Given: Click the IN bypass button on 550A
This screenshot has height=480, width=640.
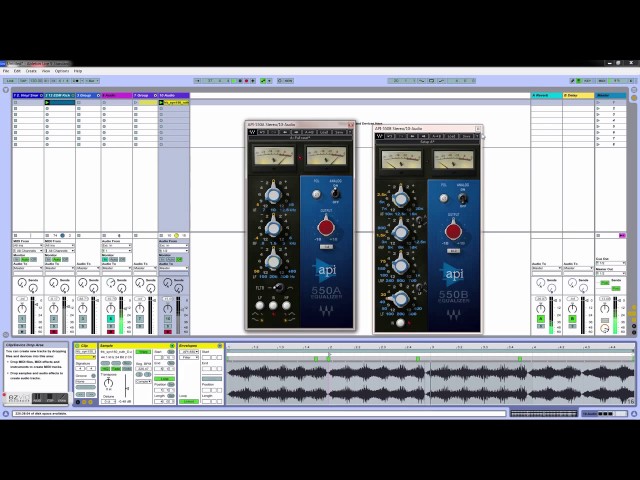Looking at the screenshot, I should (273, 305).
